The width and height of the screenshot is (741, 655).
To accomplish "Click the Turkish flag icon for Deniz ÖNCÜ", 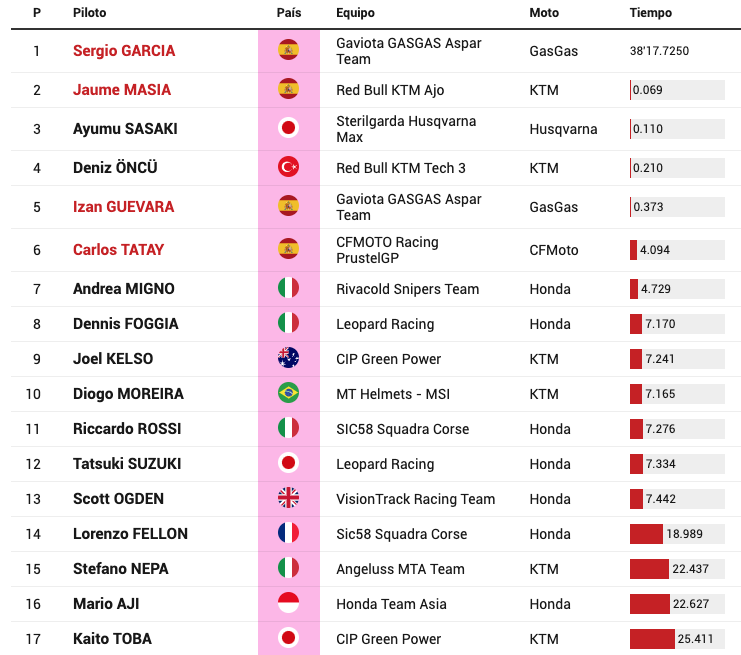I will point(288,167).
